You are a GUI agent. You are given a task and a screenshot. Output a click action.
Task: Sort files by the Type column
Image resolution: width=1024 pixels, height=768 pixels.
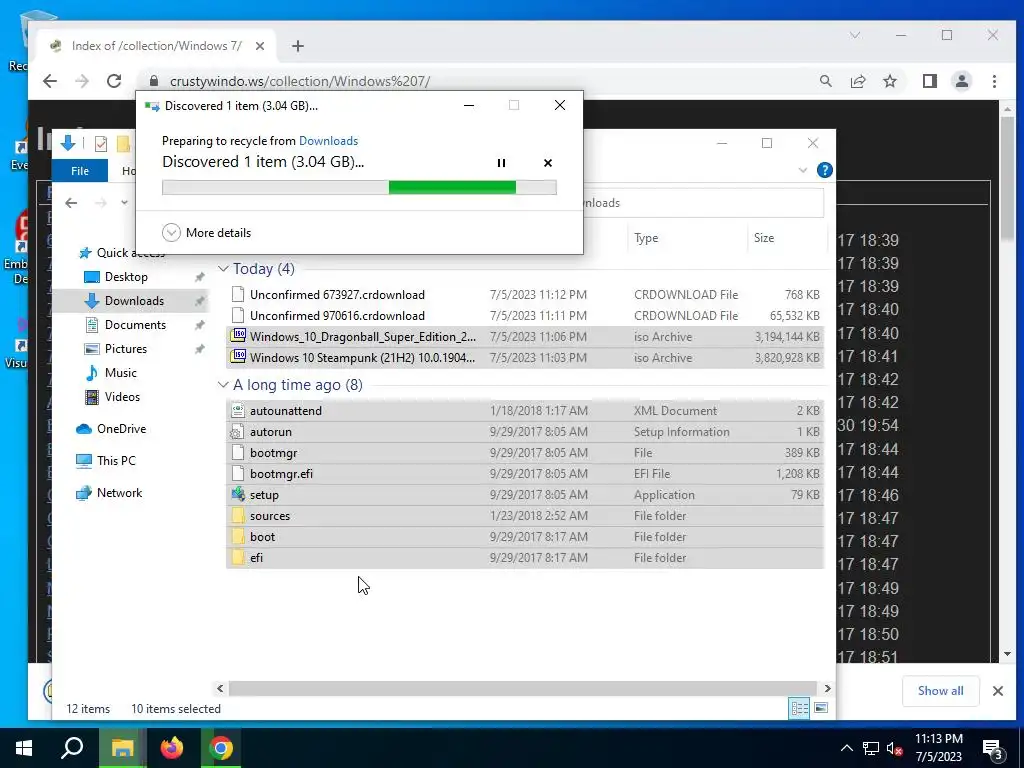(688, 238)
